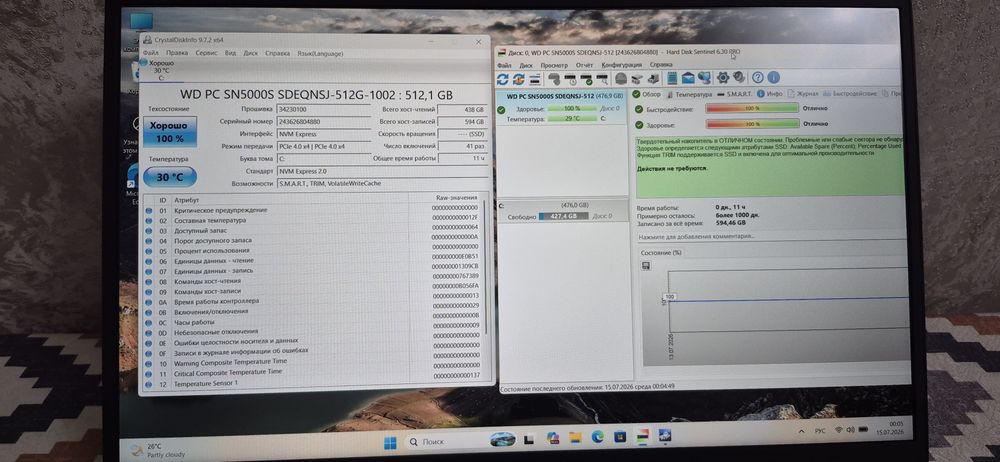Select attribute row 05 Процент использования
The height and width of the screenshot is (462, 1000).
[312, 251]
